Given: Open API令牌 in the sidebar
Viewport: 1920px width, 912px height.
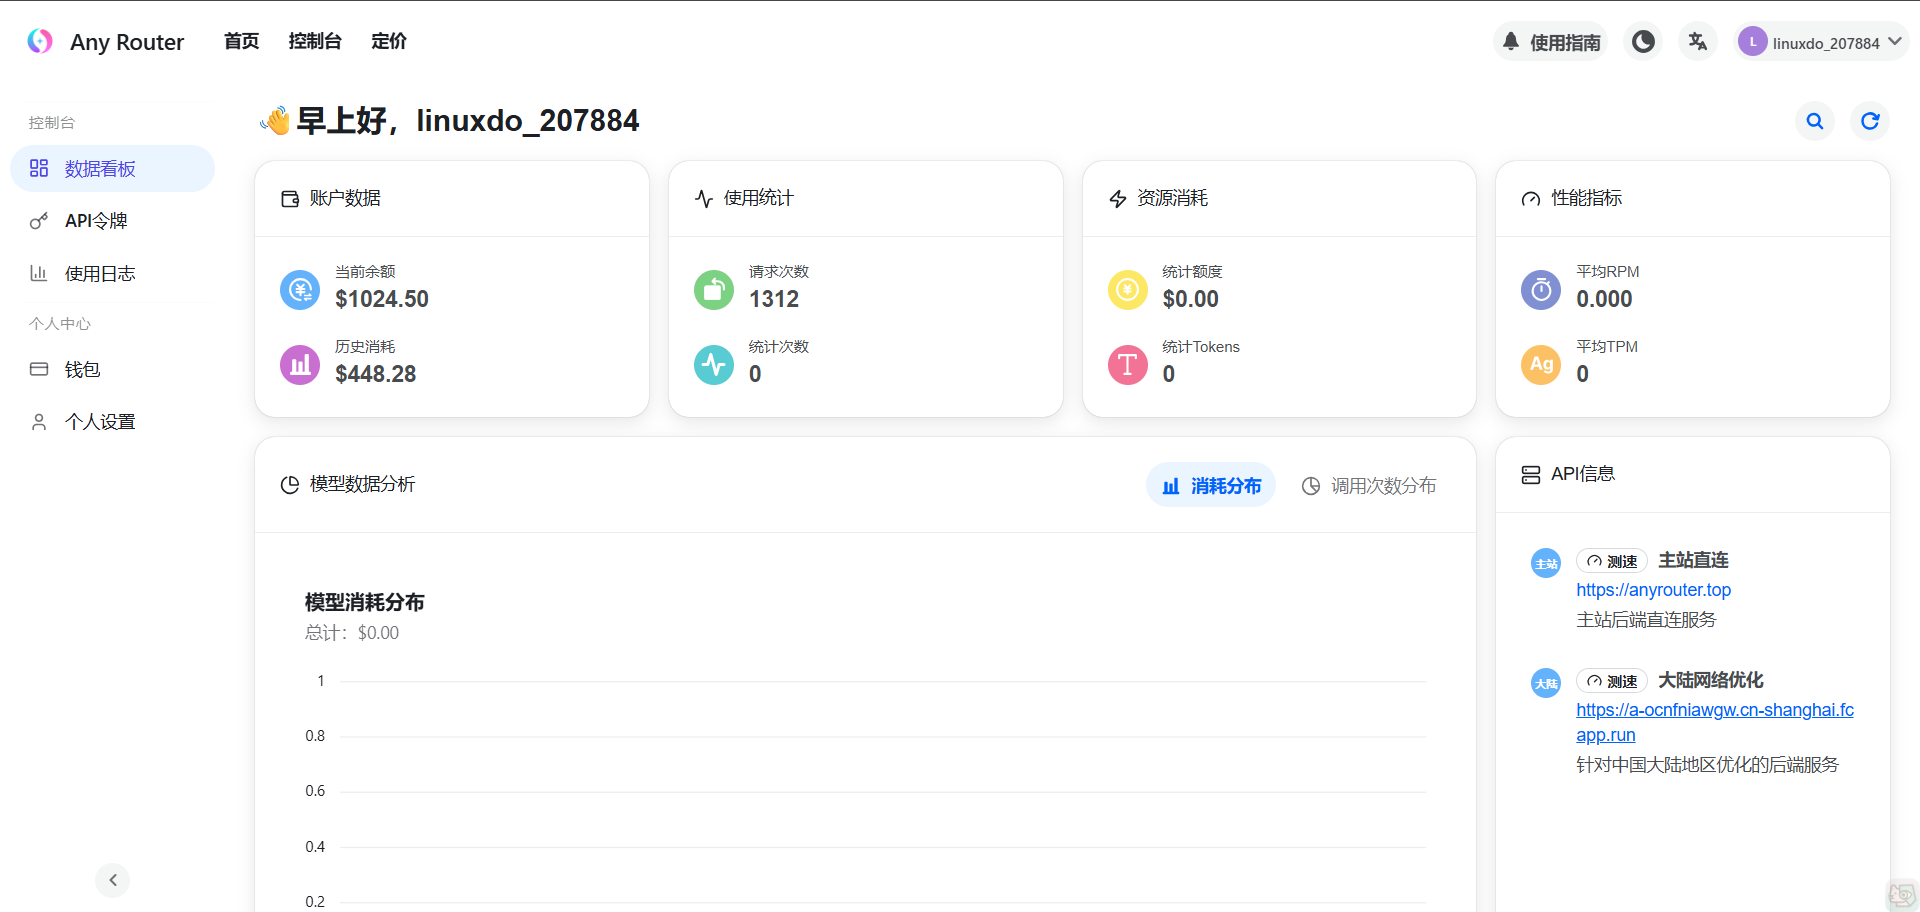Looking at the screenshot, I should click(112, 221).
